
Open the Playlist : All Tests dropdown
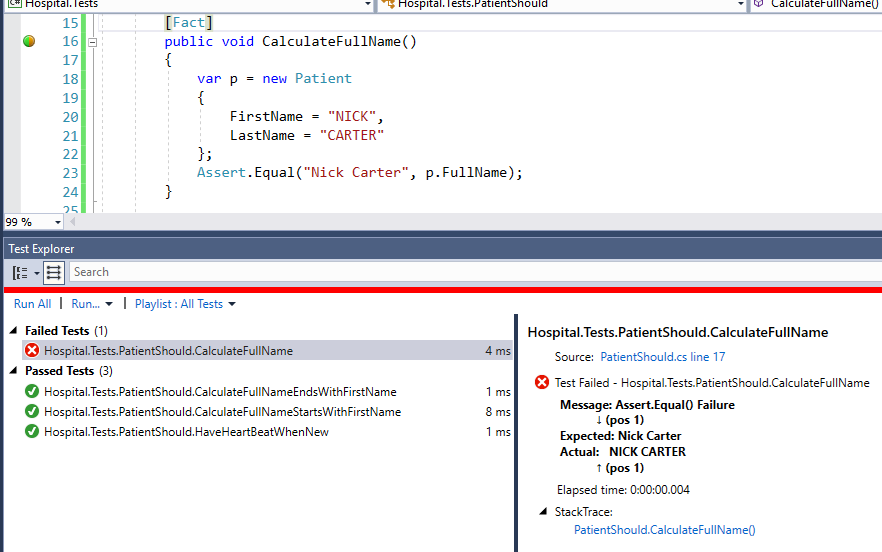pos(185,304)
